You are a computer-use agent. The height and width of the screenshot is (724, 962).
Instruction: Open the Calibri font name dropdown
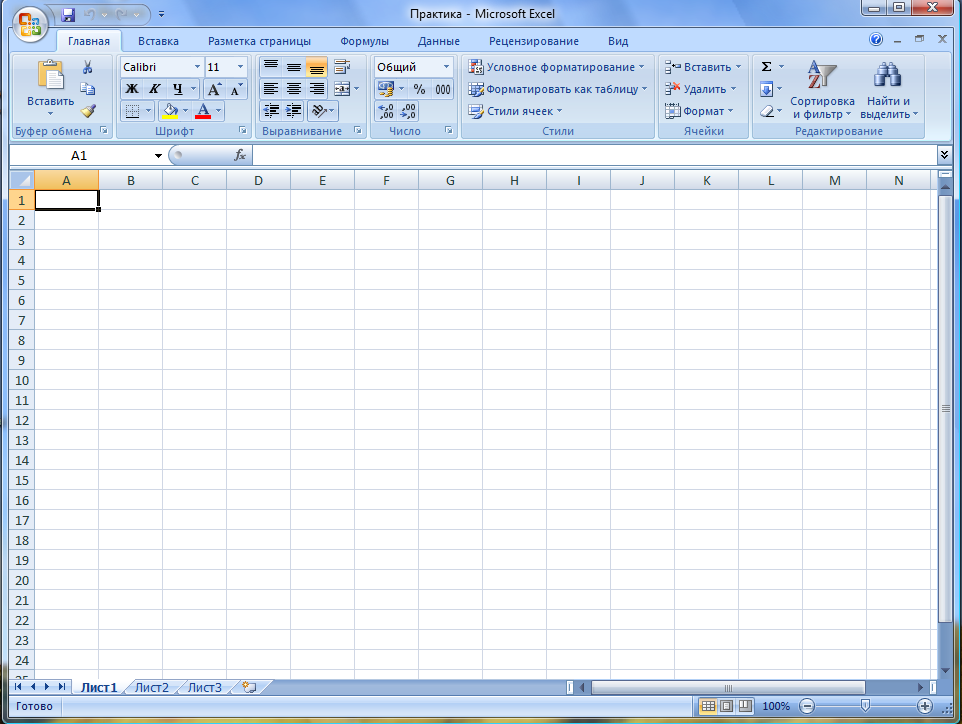[x=197, y=67]
